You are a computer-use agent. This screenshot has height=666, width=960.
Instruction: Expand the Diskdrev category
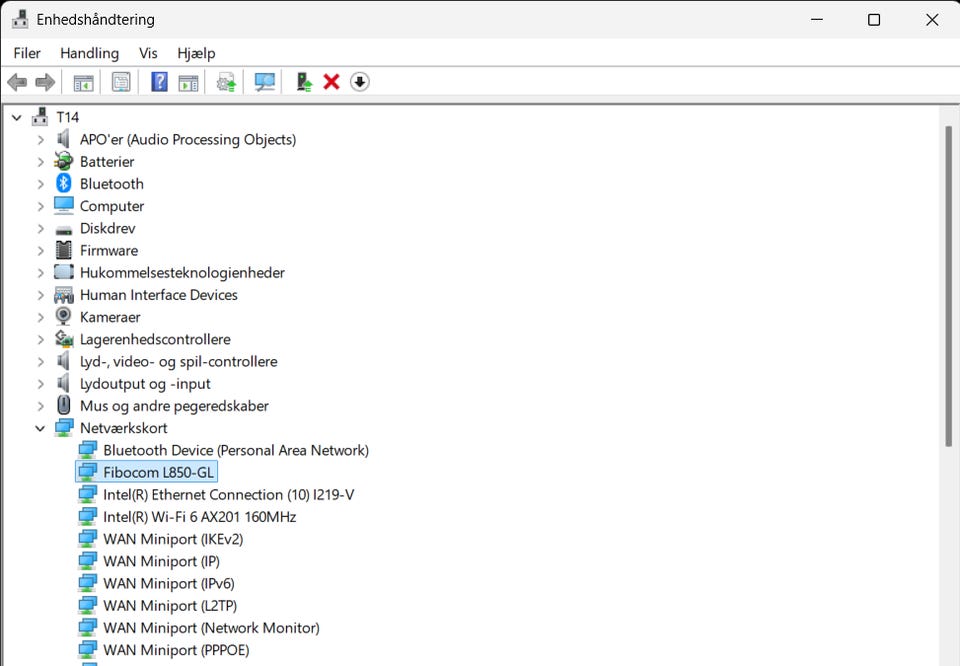point(40,228)
